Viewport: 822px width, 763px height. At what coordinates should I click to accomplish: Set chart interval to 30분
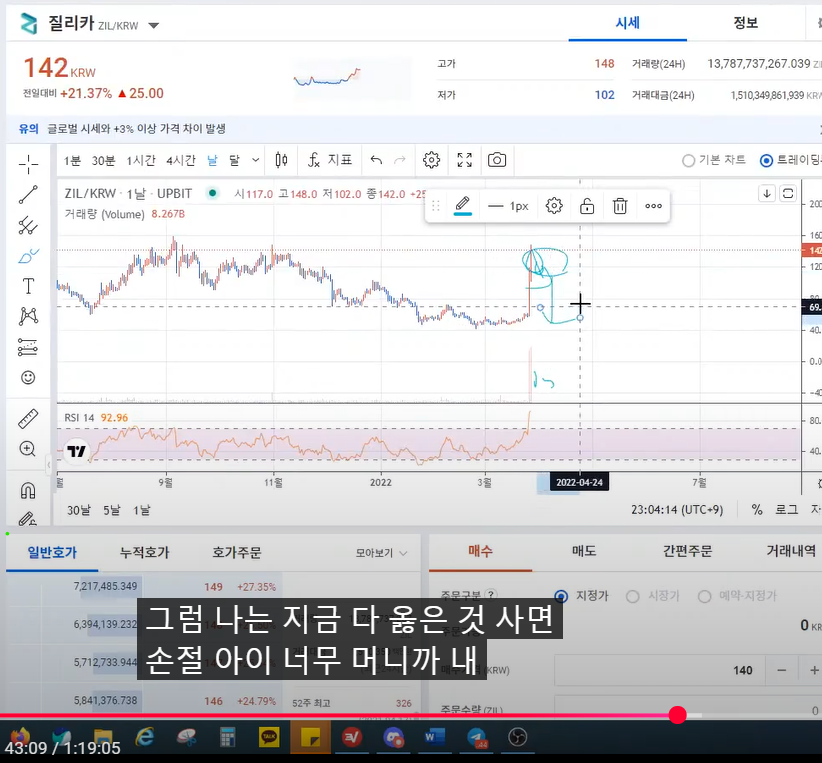click(103, 160)
